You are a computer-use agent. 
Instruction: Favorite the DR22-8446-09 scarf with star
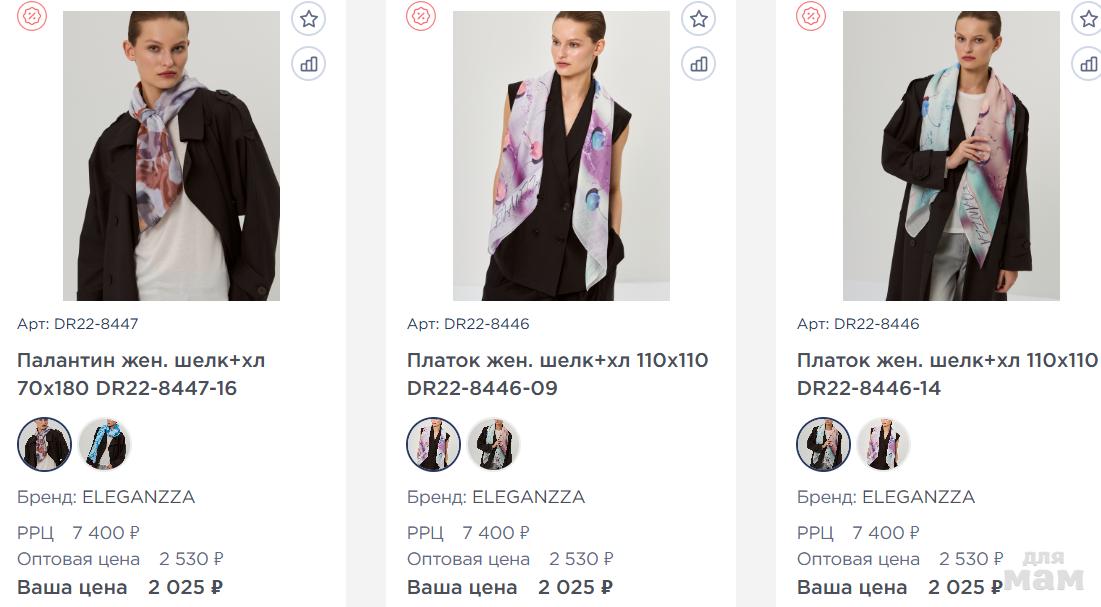pyautogui.click(x=699, y=18)
